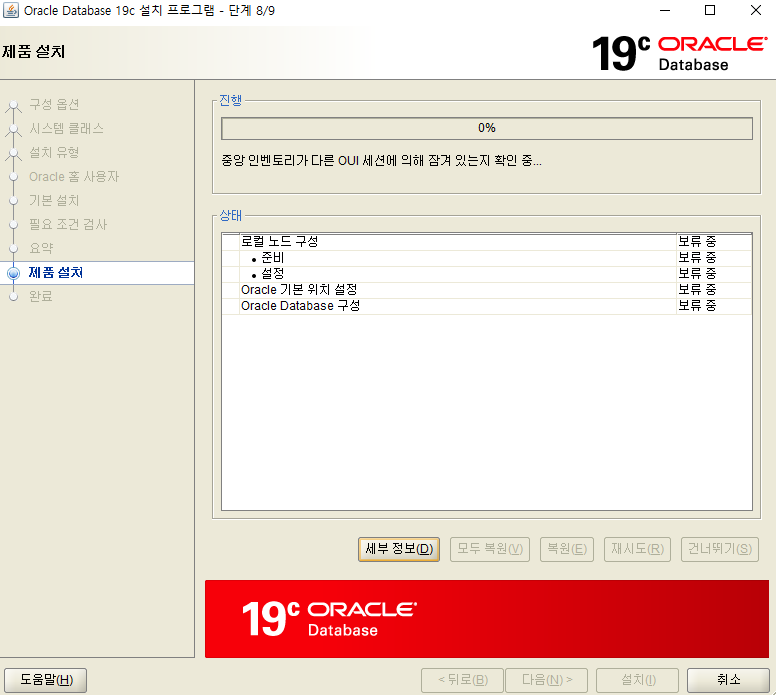Click the 다음(N) > next button
Screen dimensions: 776x695
pyautogui.click(x=546, y=680)
